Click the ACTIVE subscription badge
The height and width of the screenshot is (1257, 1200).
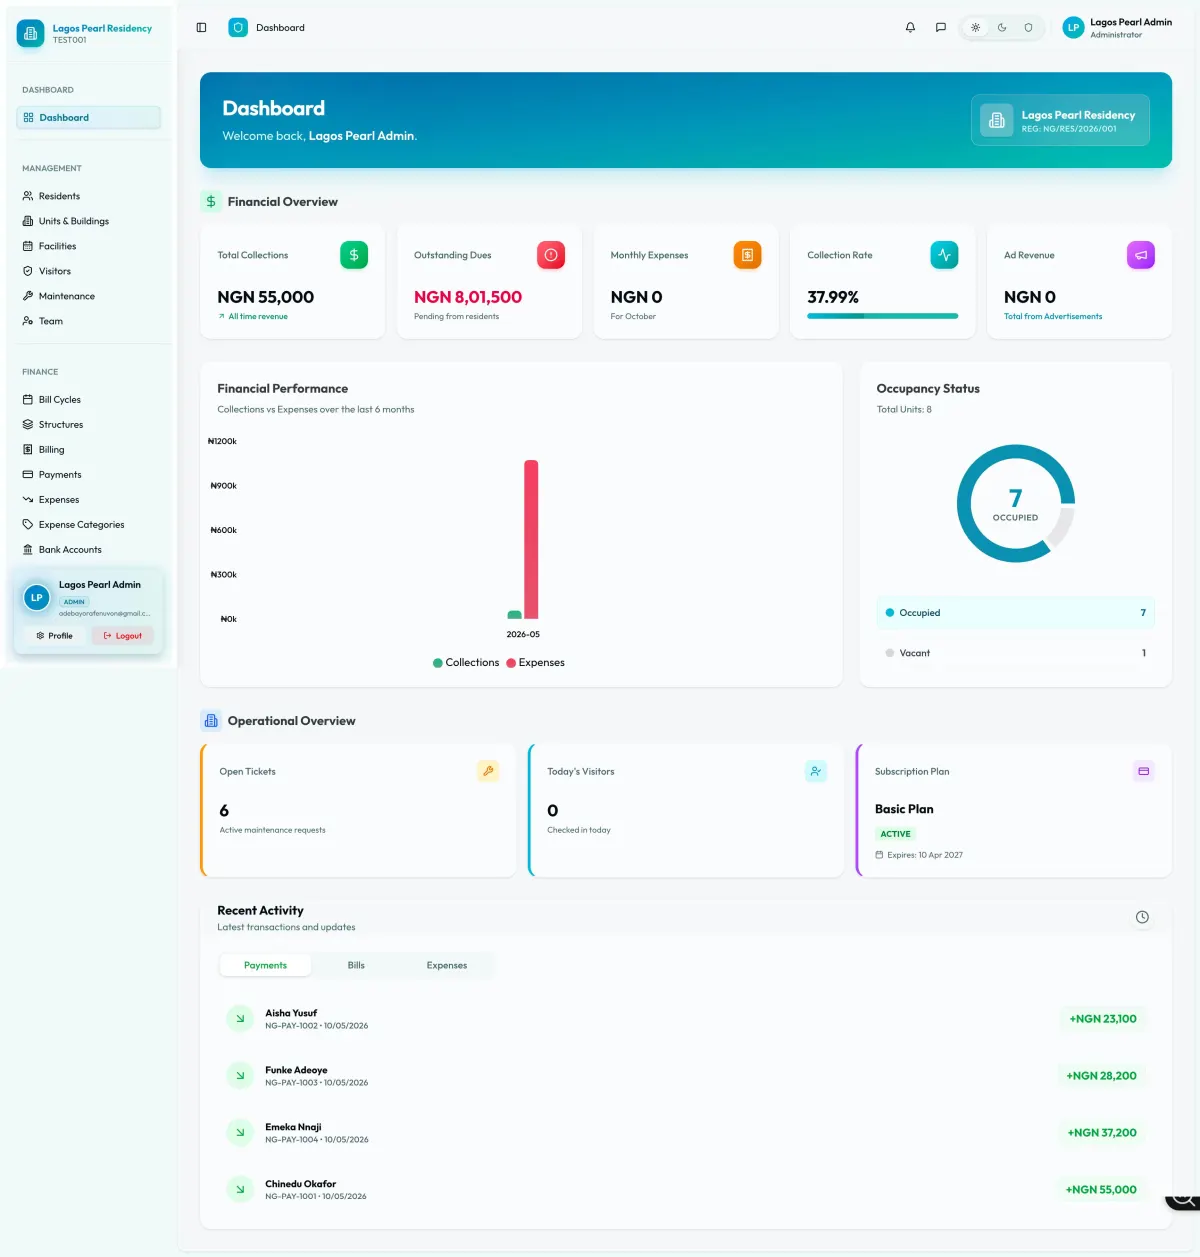pos(896,834)
